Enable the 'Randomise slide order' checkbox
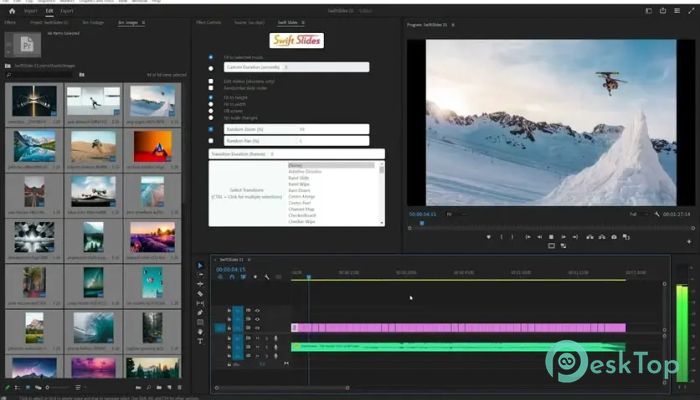The width and height of the screenshot is (700, 400). coord(211,88)
